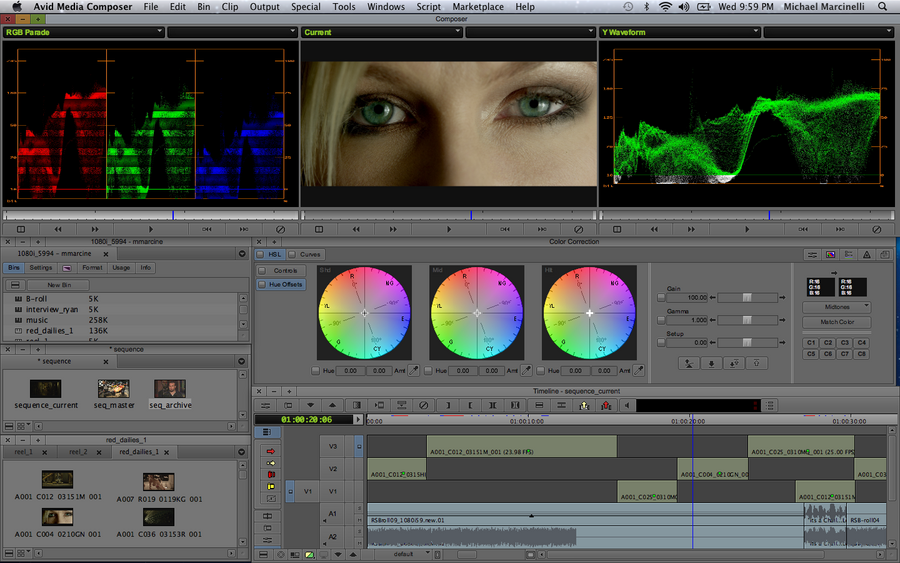900x563 pixels.
Task: Enable the Gain checkbox
Action: pyautogui.click(x=661, y=298)
